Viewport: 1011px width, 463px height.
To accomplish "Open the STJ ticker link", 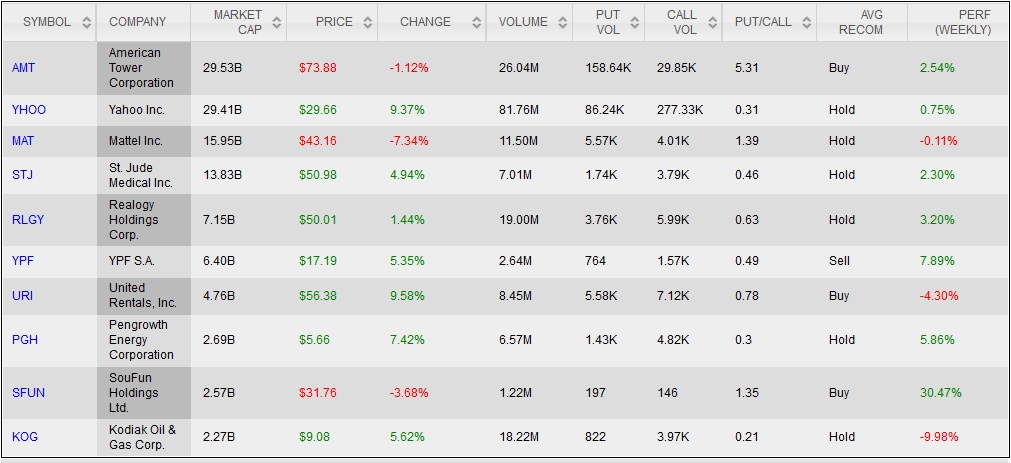I will (x=22, y=175).
